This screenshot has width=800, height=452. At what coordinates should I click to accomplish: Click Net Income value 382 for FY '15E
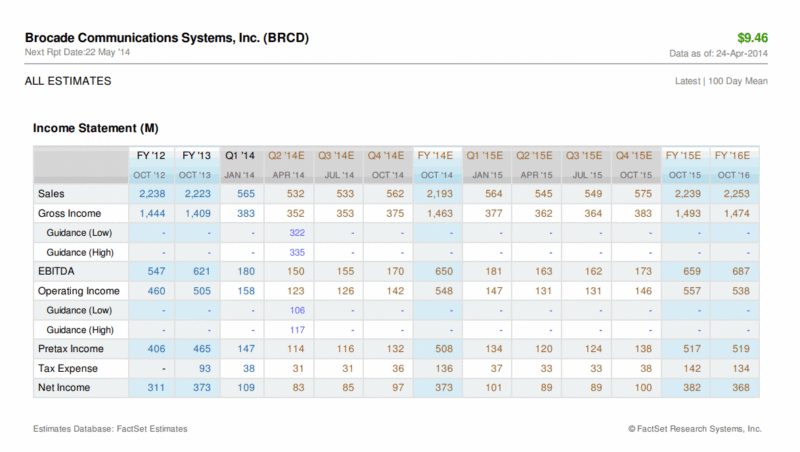pyautogui.click(x=692, y=388)
